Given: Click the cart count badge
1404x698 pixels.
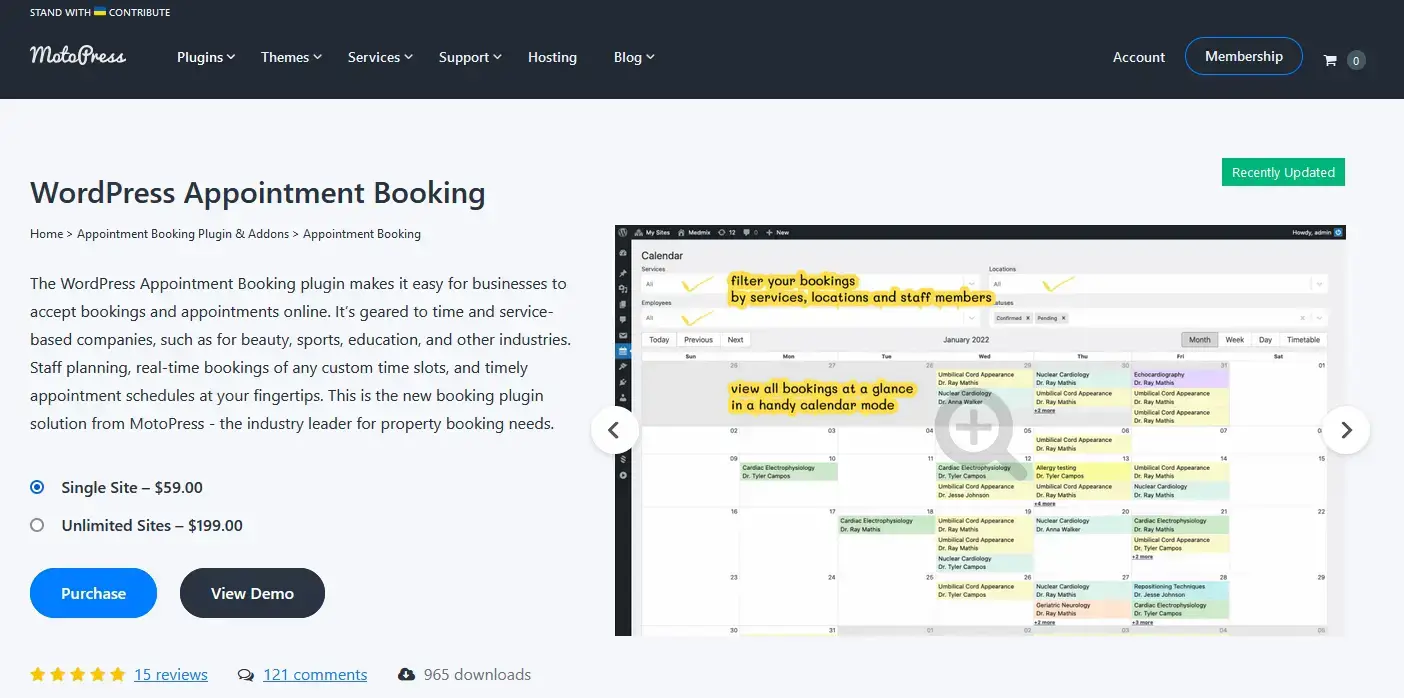Looking at the screenshot, I should click(x=1356, y=60).
